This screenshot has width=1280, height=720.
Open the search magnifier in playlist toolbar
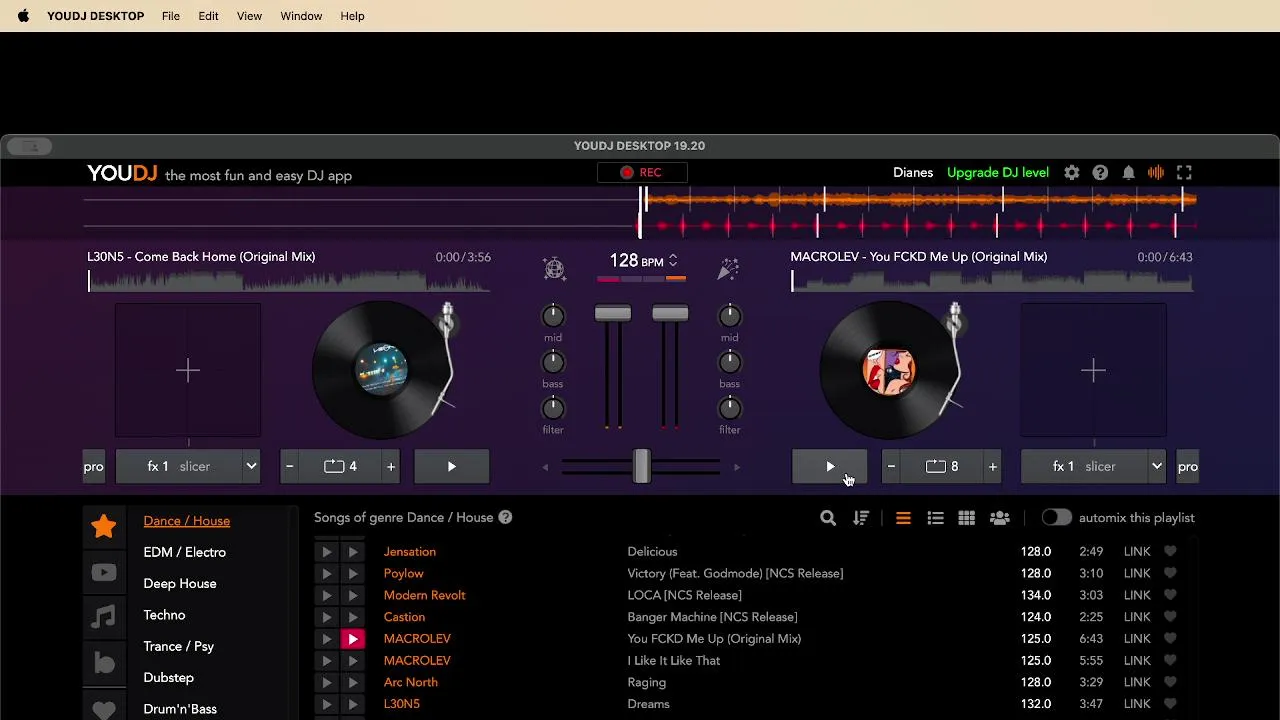pyautogui.click(x=828, y=518)
